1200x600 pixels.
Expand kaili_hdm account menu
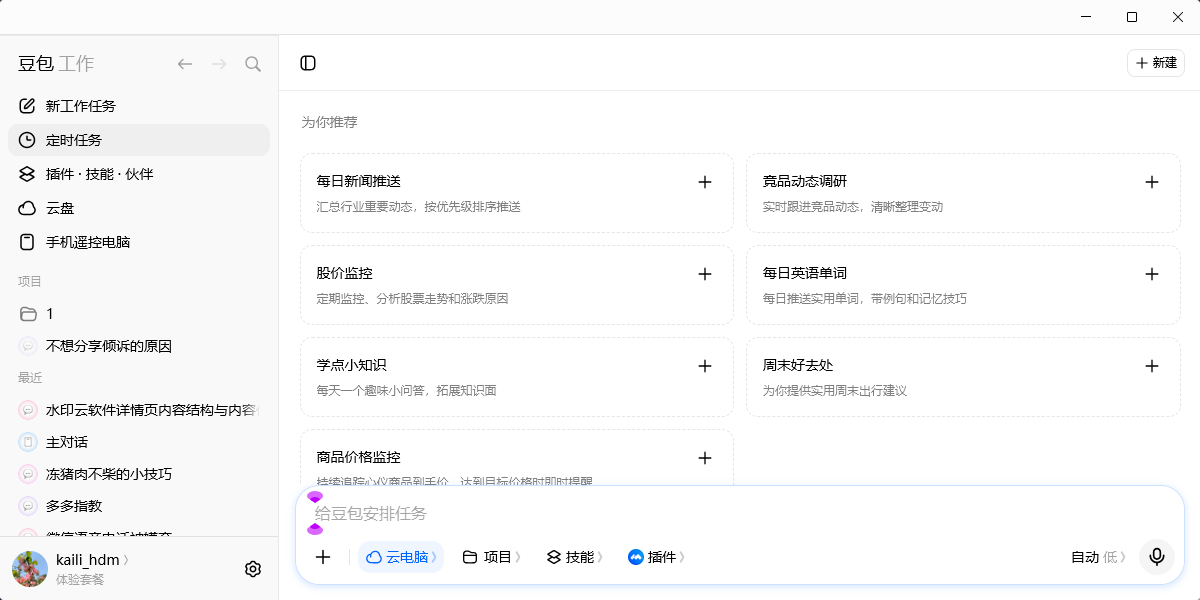[x=93, y=560]
